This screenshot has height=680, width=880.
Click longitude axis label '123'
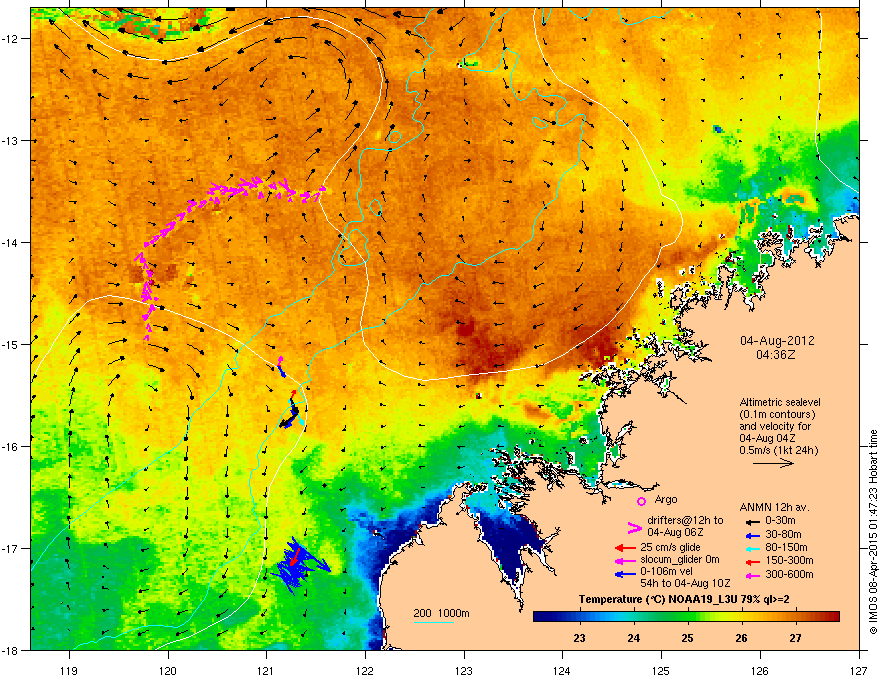click(464, 670)
